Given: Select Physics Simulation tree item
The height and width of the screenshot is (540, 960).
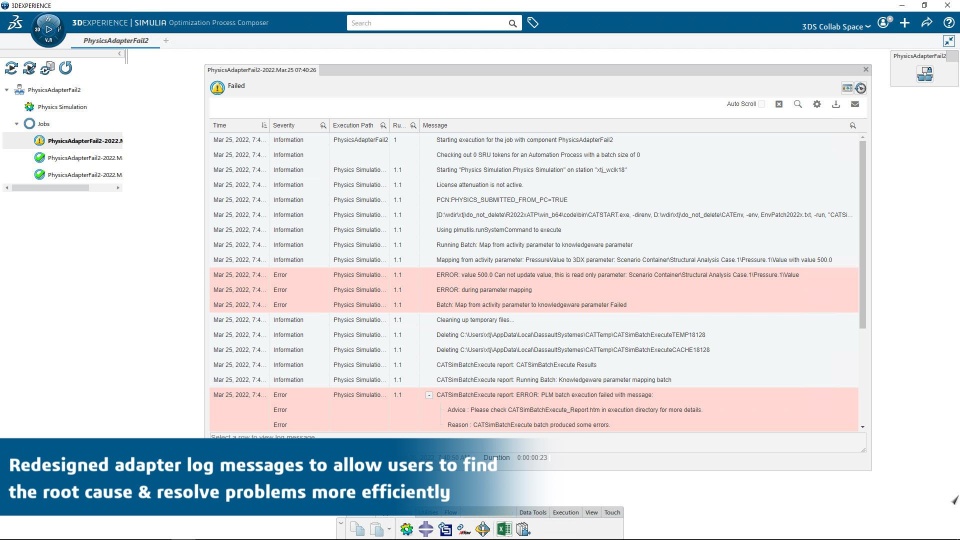Looking at the screenshot, I should [x=62, y=107].
